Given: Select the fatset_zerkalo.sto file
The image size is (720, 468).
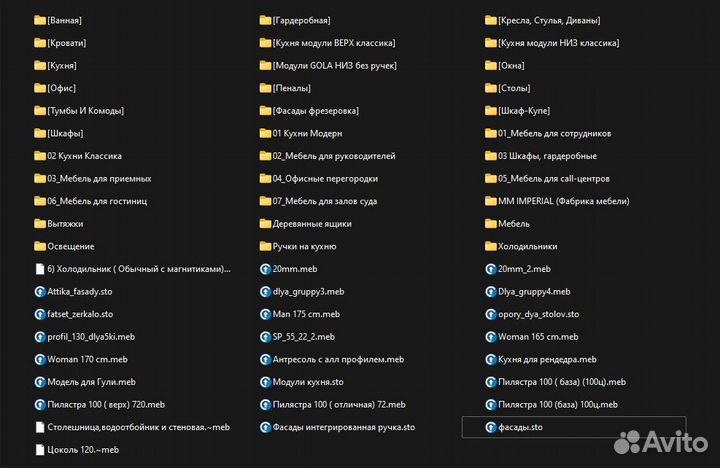Looking at the screenshot, I should click(x=80, y=314).
